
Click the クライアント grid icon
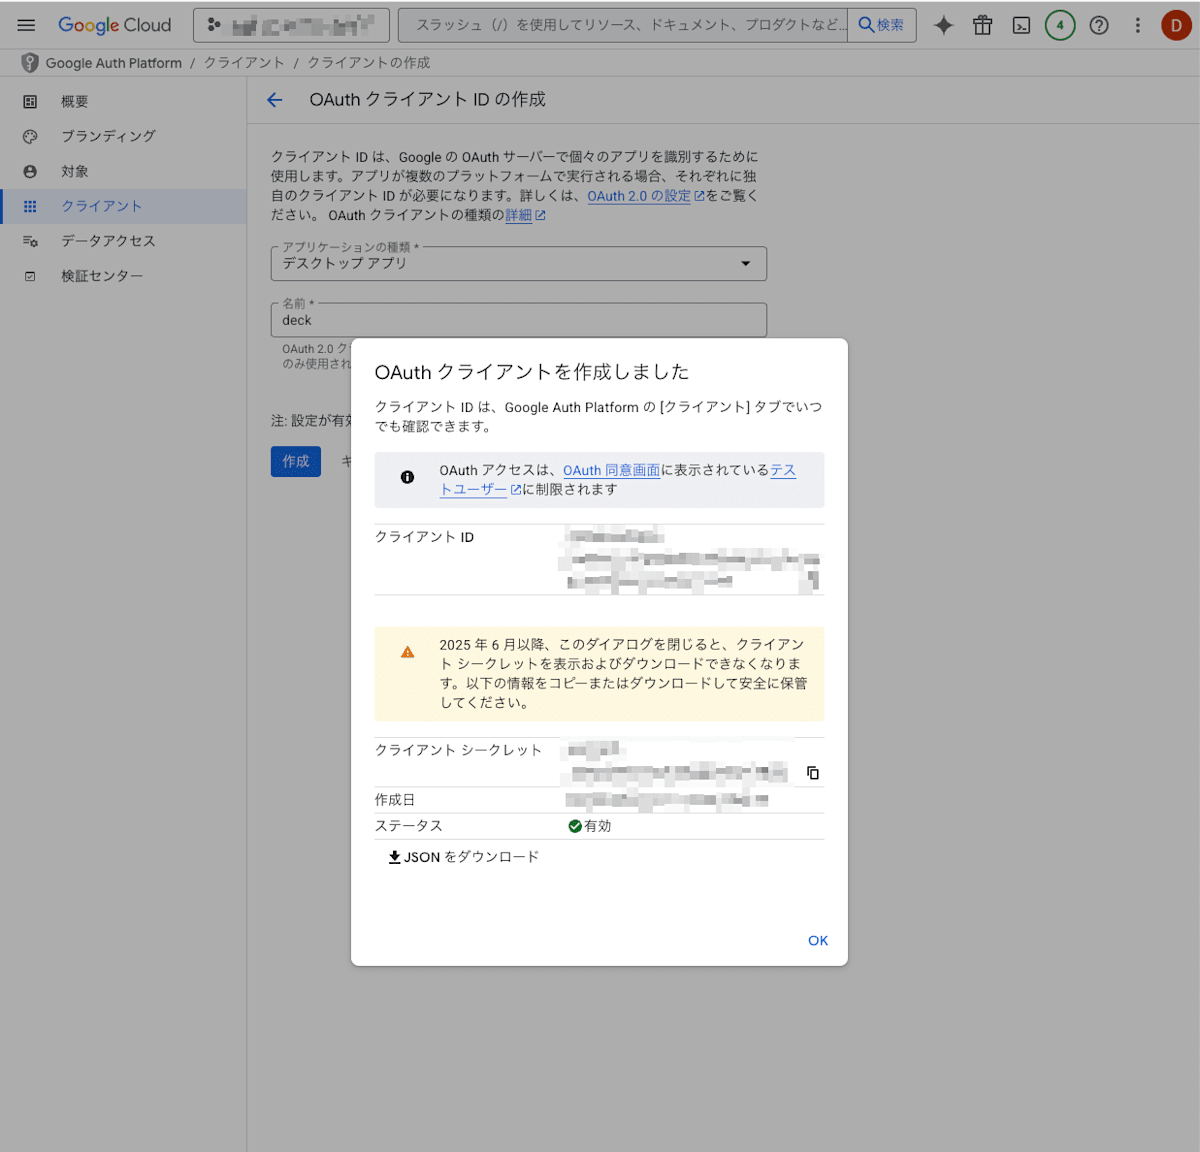(30, 206)
